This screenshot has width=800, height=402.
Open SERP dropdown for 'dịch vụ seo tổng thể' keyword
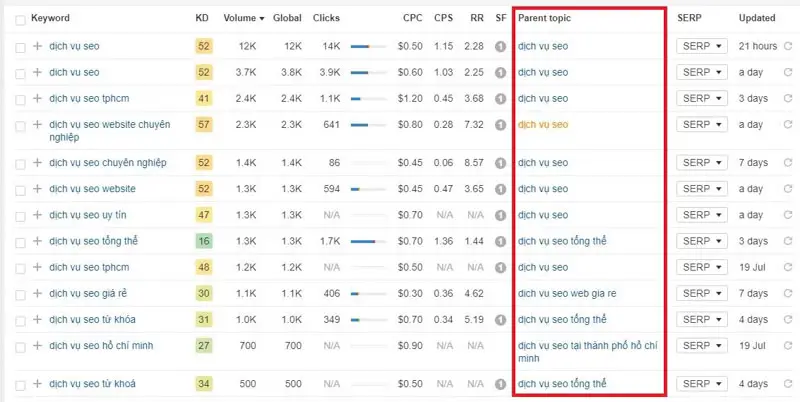[x=702, y=241]
